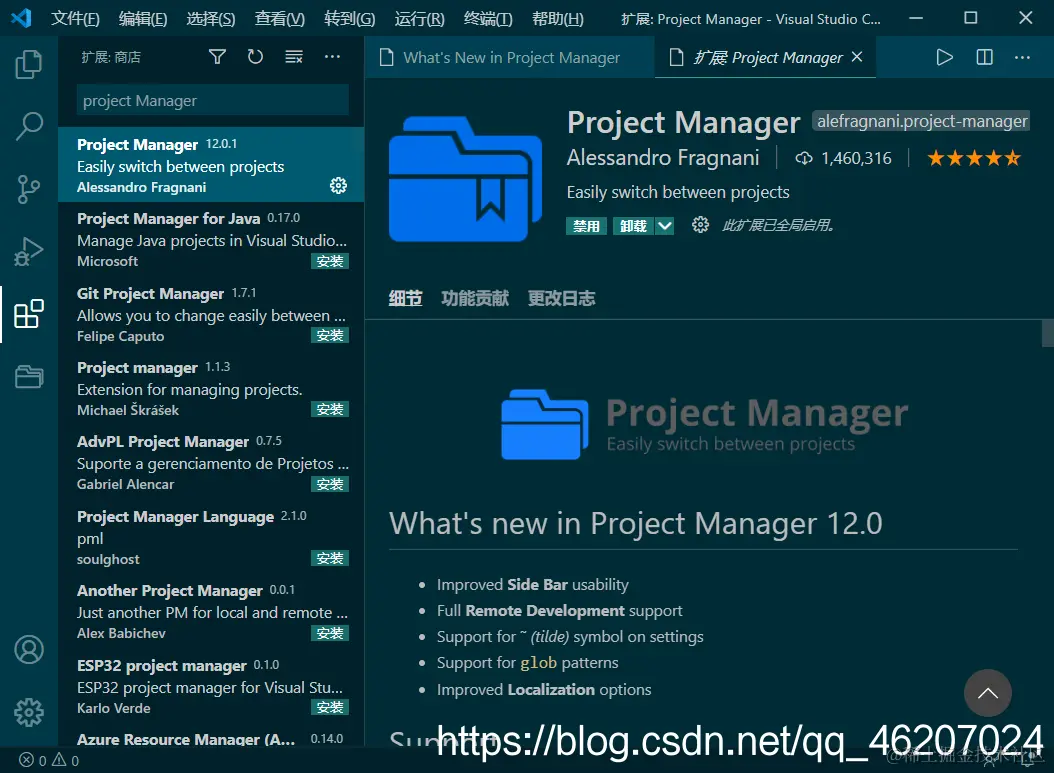Open the Search view in activity bar
This screenshot has width=1054, height=773.
point(28,126)
